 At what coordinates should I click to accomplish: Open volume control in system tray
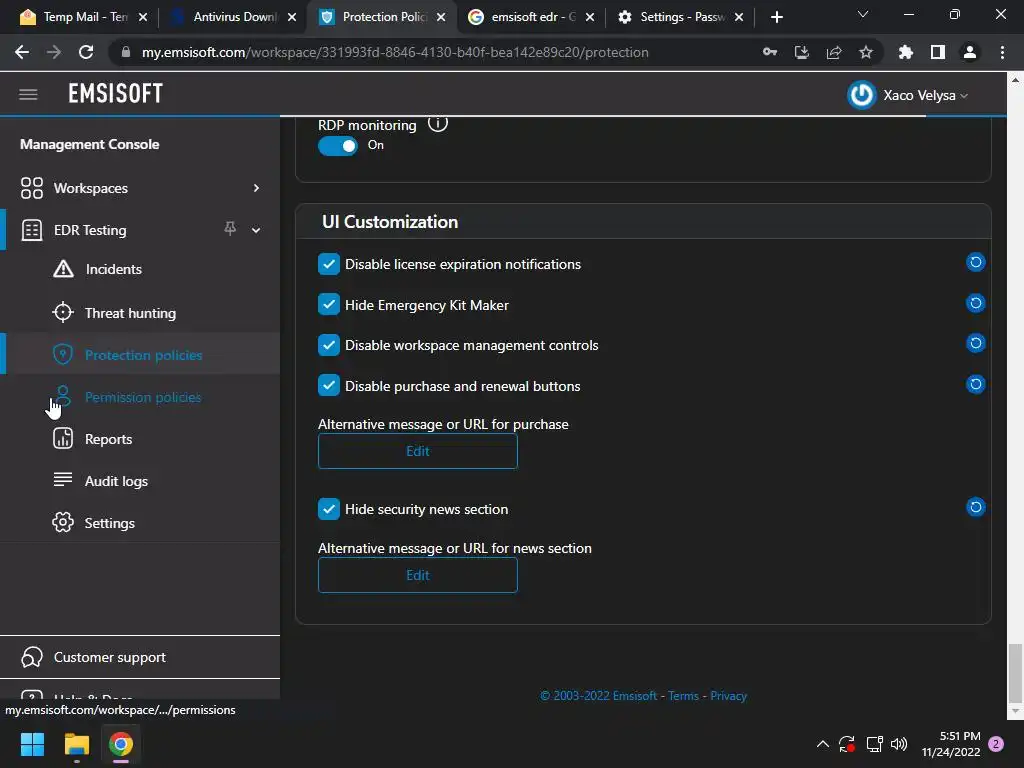click(x=899, y=744)
